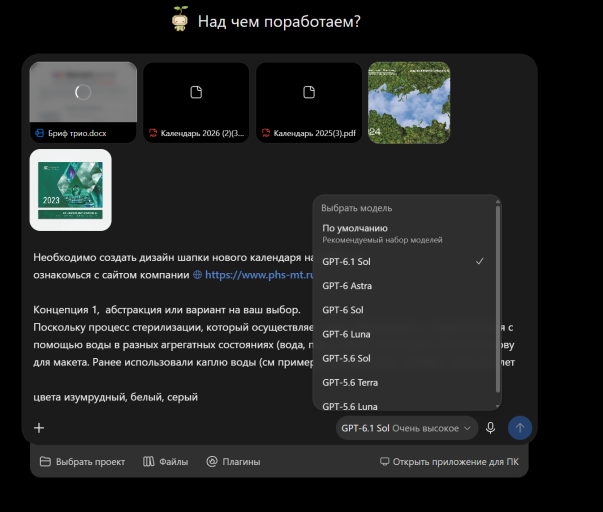
Task: Choose GPT-6 Astra model
Action: point(404,286)
